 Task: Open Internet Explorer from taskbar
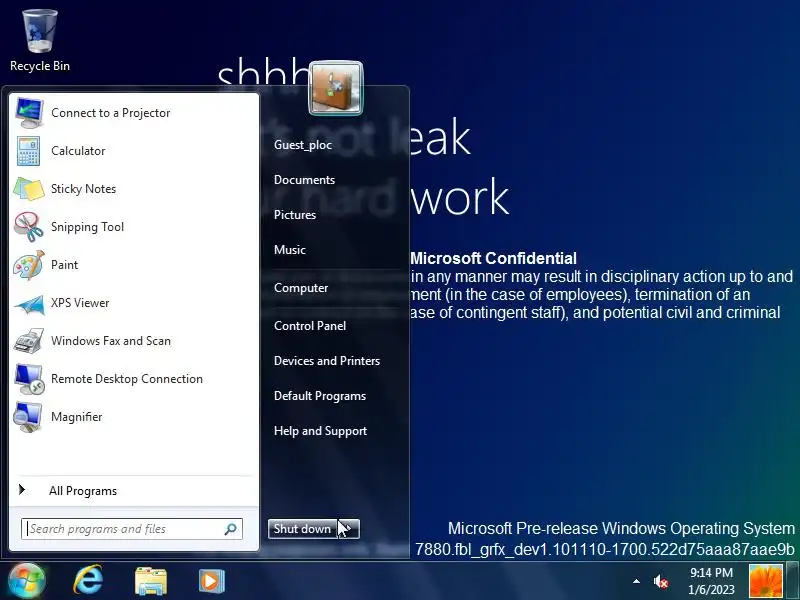click(x=88, y=581)
